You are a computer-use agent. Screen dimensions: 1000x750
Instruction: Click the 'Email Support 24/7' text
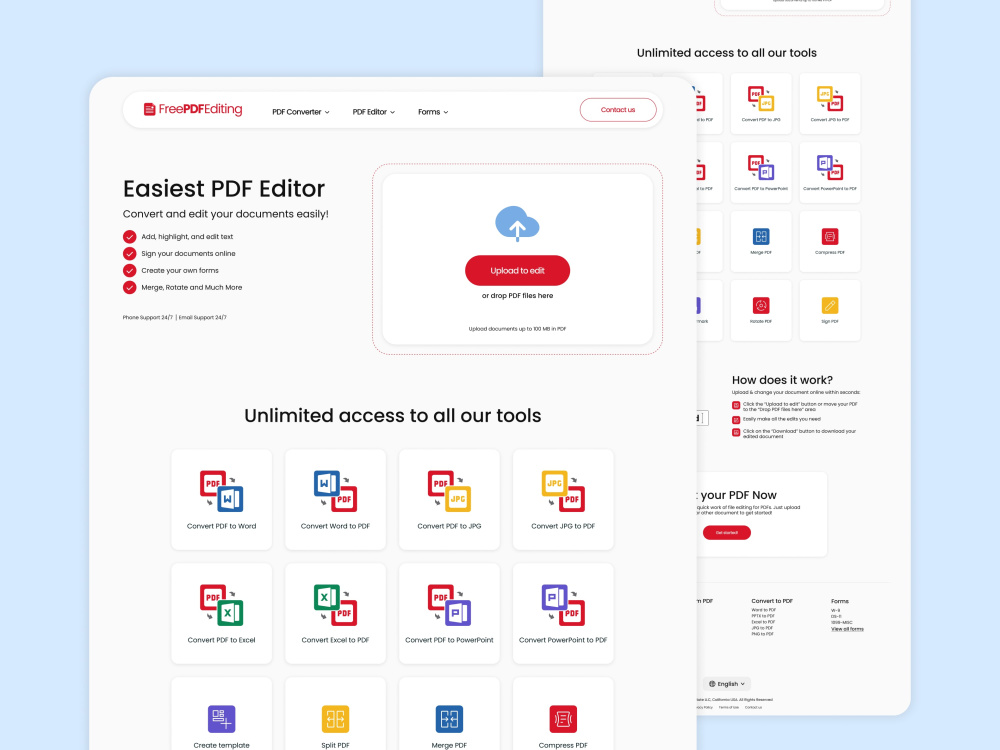pyautogui.click(x=202, y=317)
